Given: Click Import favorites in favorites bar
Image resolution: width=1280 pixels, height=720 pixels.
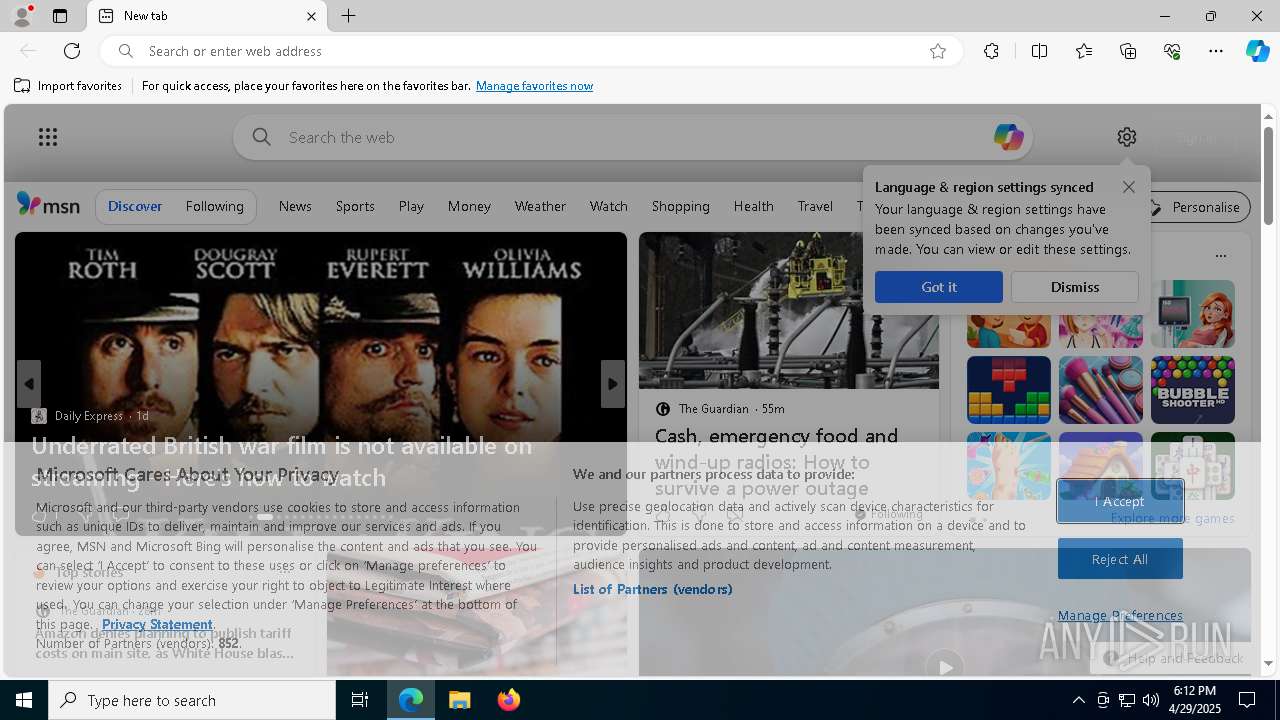Looking at the screenshot, I should (68, 86).
